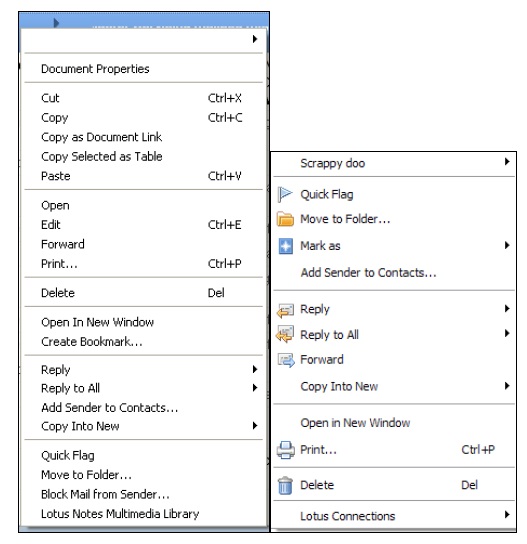Click the blue Mark as star icon
The height and width of the screenshot is (544, 527).
(286, 246)
